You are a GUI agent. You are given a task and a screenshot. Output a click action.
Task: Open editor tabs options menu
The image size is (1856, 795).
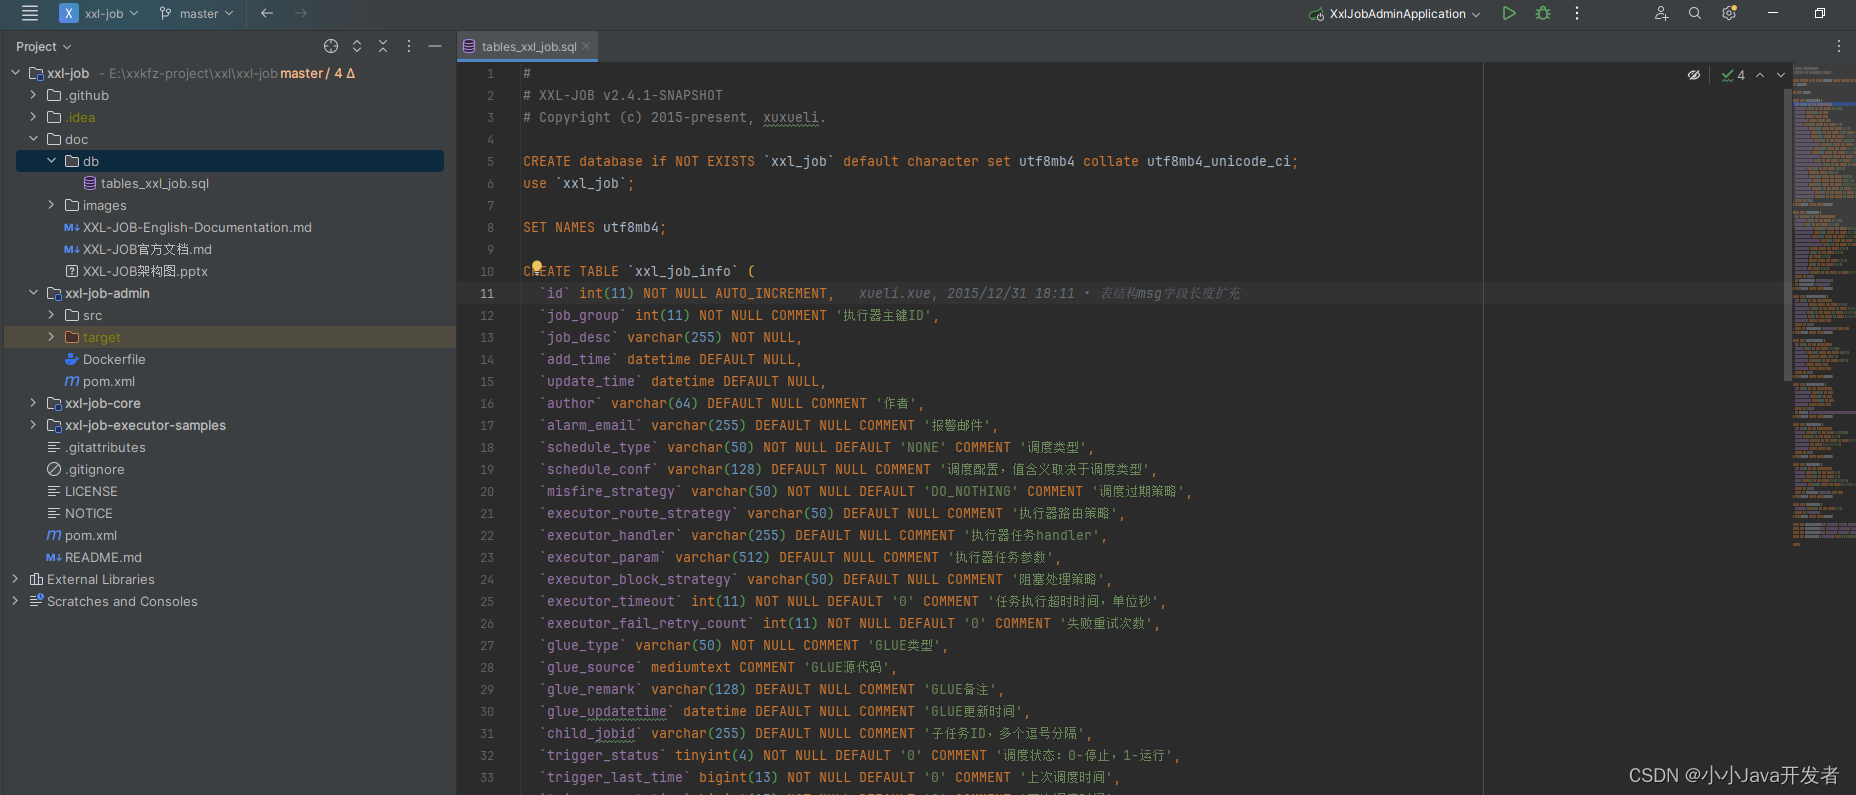point(1838,46)
